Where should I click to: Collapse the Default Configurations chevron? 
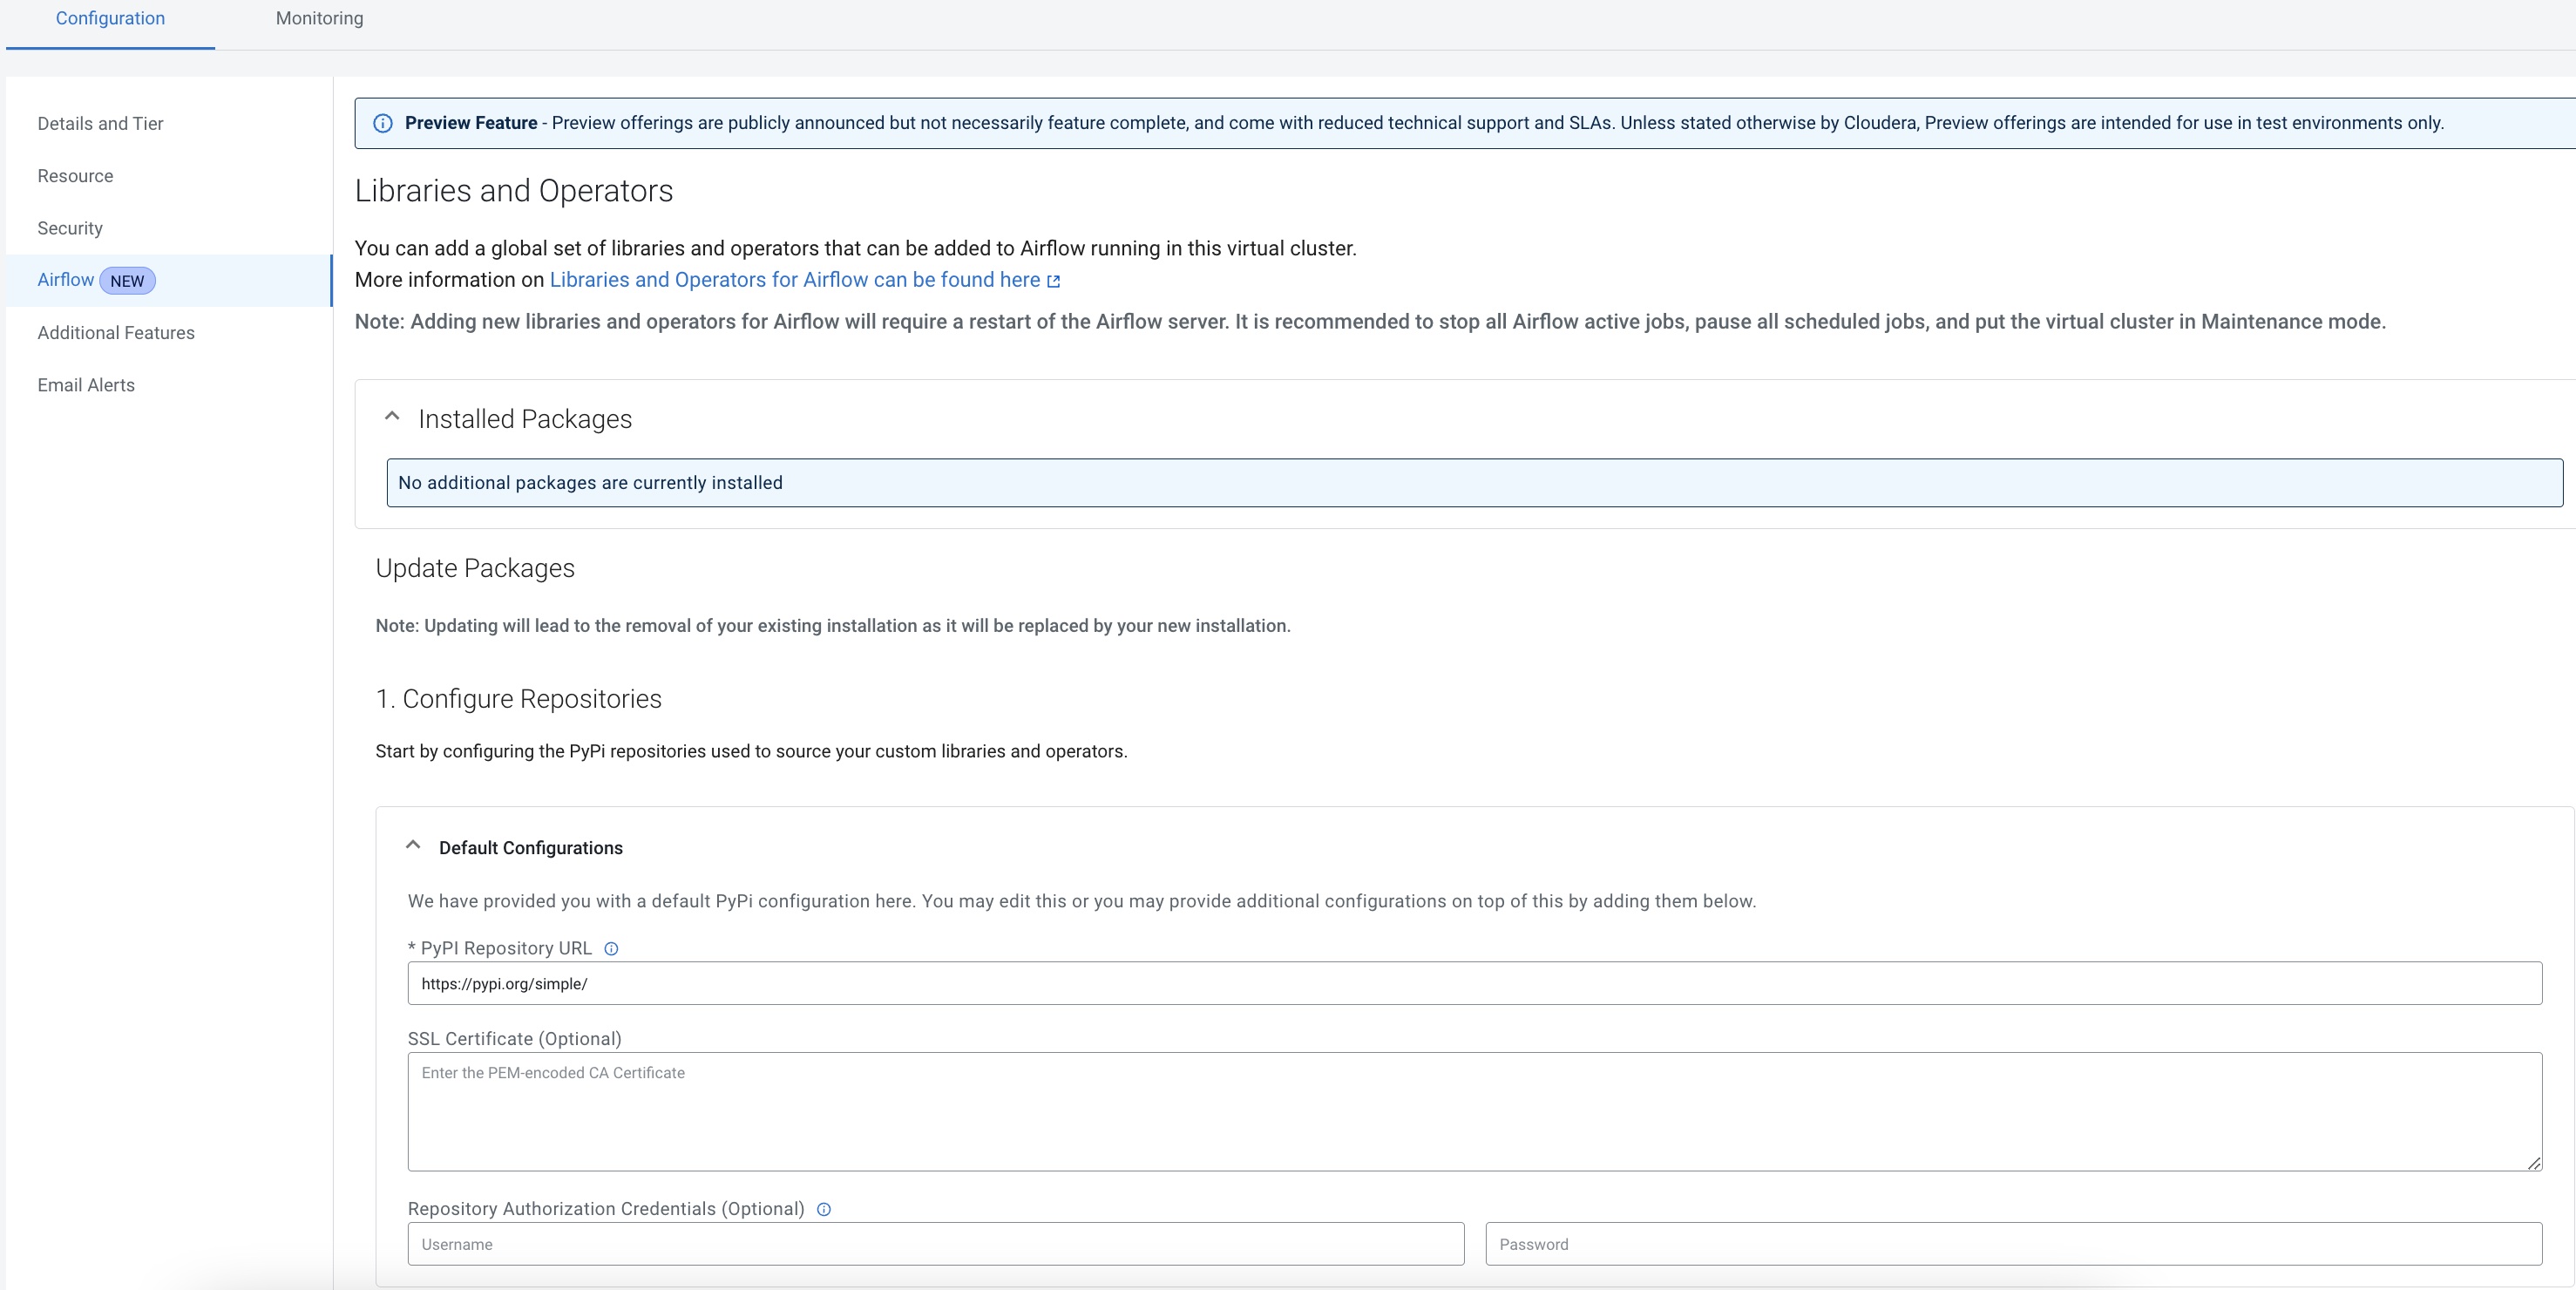click(413, 846)
